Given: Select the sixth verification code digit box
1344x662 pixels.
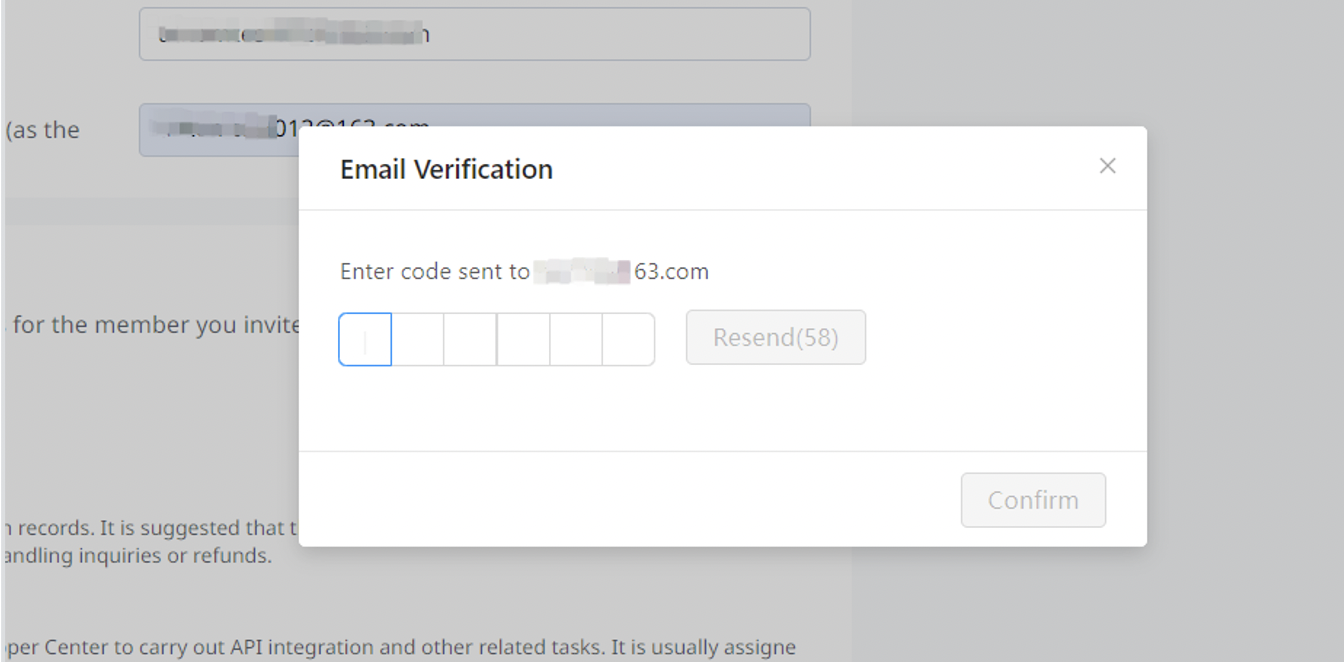Looking at the screenshot, I should click(x=628, y=340).
